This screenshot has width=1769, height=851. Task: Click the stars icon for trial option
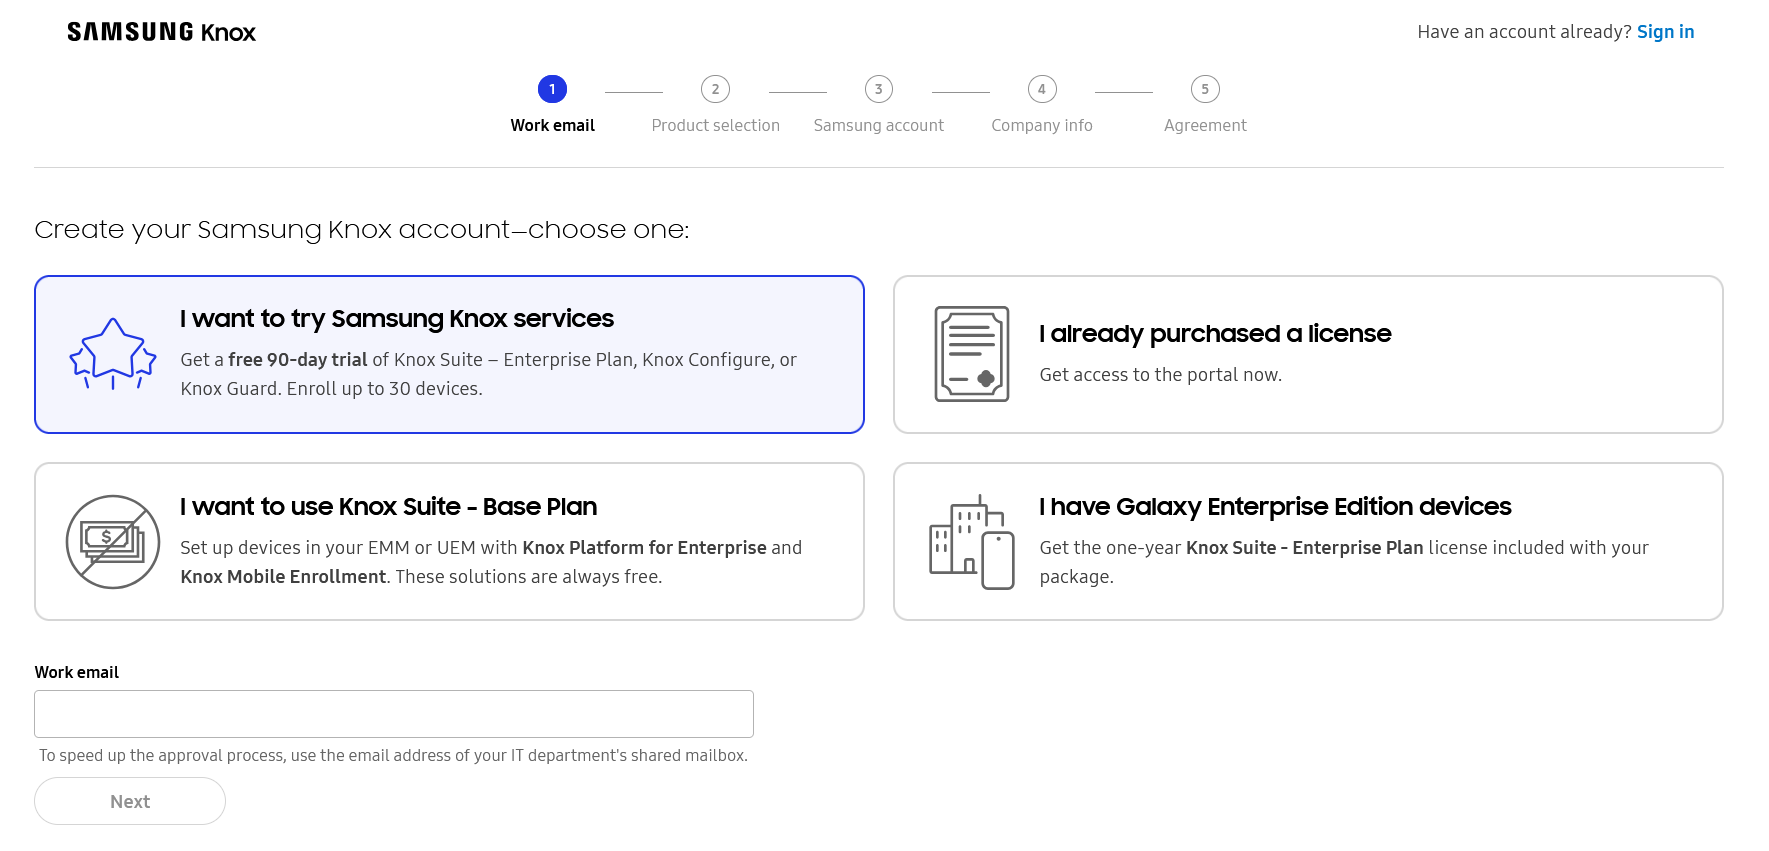(x=113, y=354)
